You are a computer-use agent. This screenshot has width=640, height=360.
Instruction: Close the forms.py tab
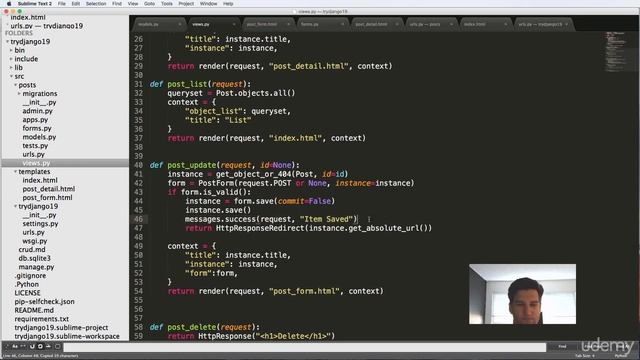click(342, 24)
